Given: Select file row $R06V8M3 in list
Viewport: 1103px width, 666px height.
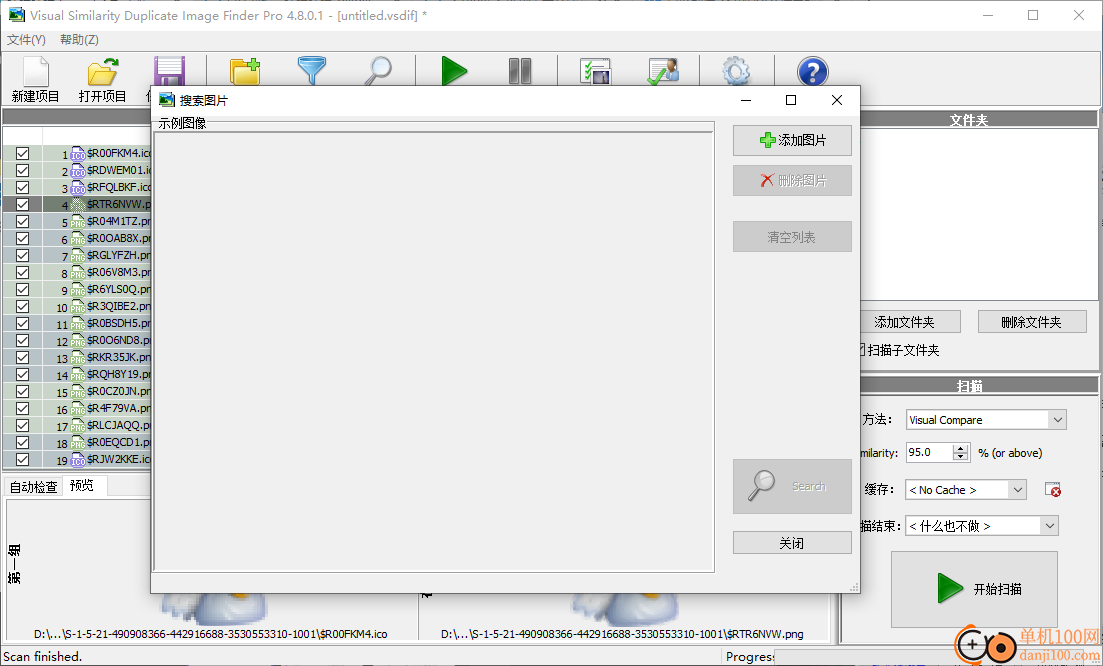Looking at the screenshot, I should tap(77, 272).
